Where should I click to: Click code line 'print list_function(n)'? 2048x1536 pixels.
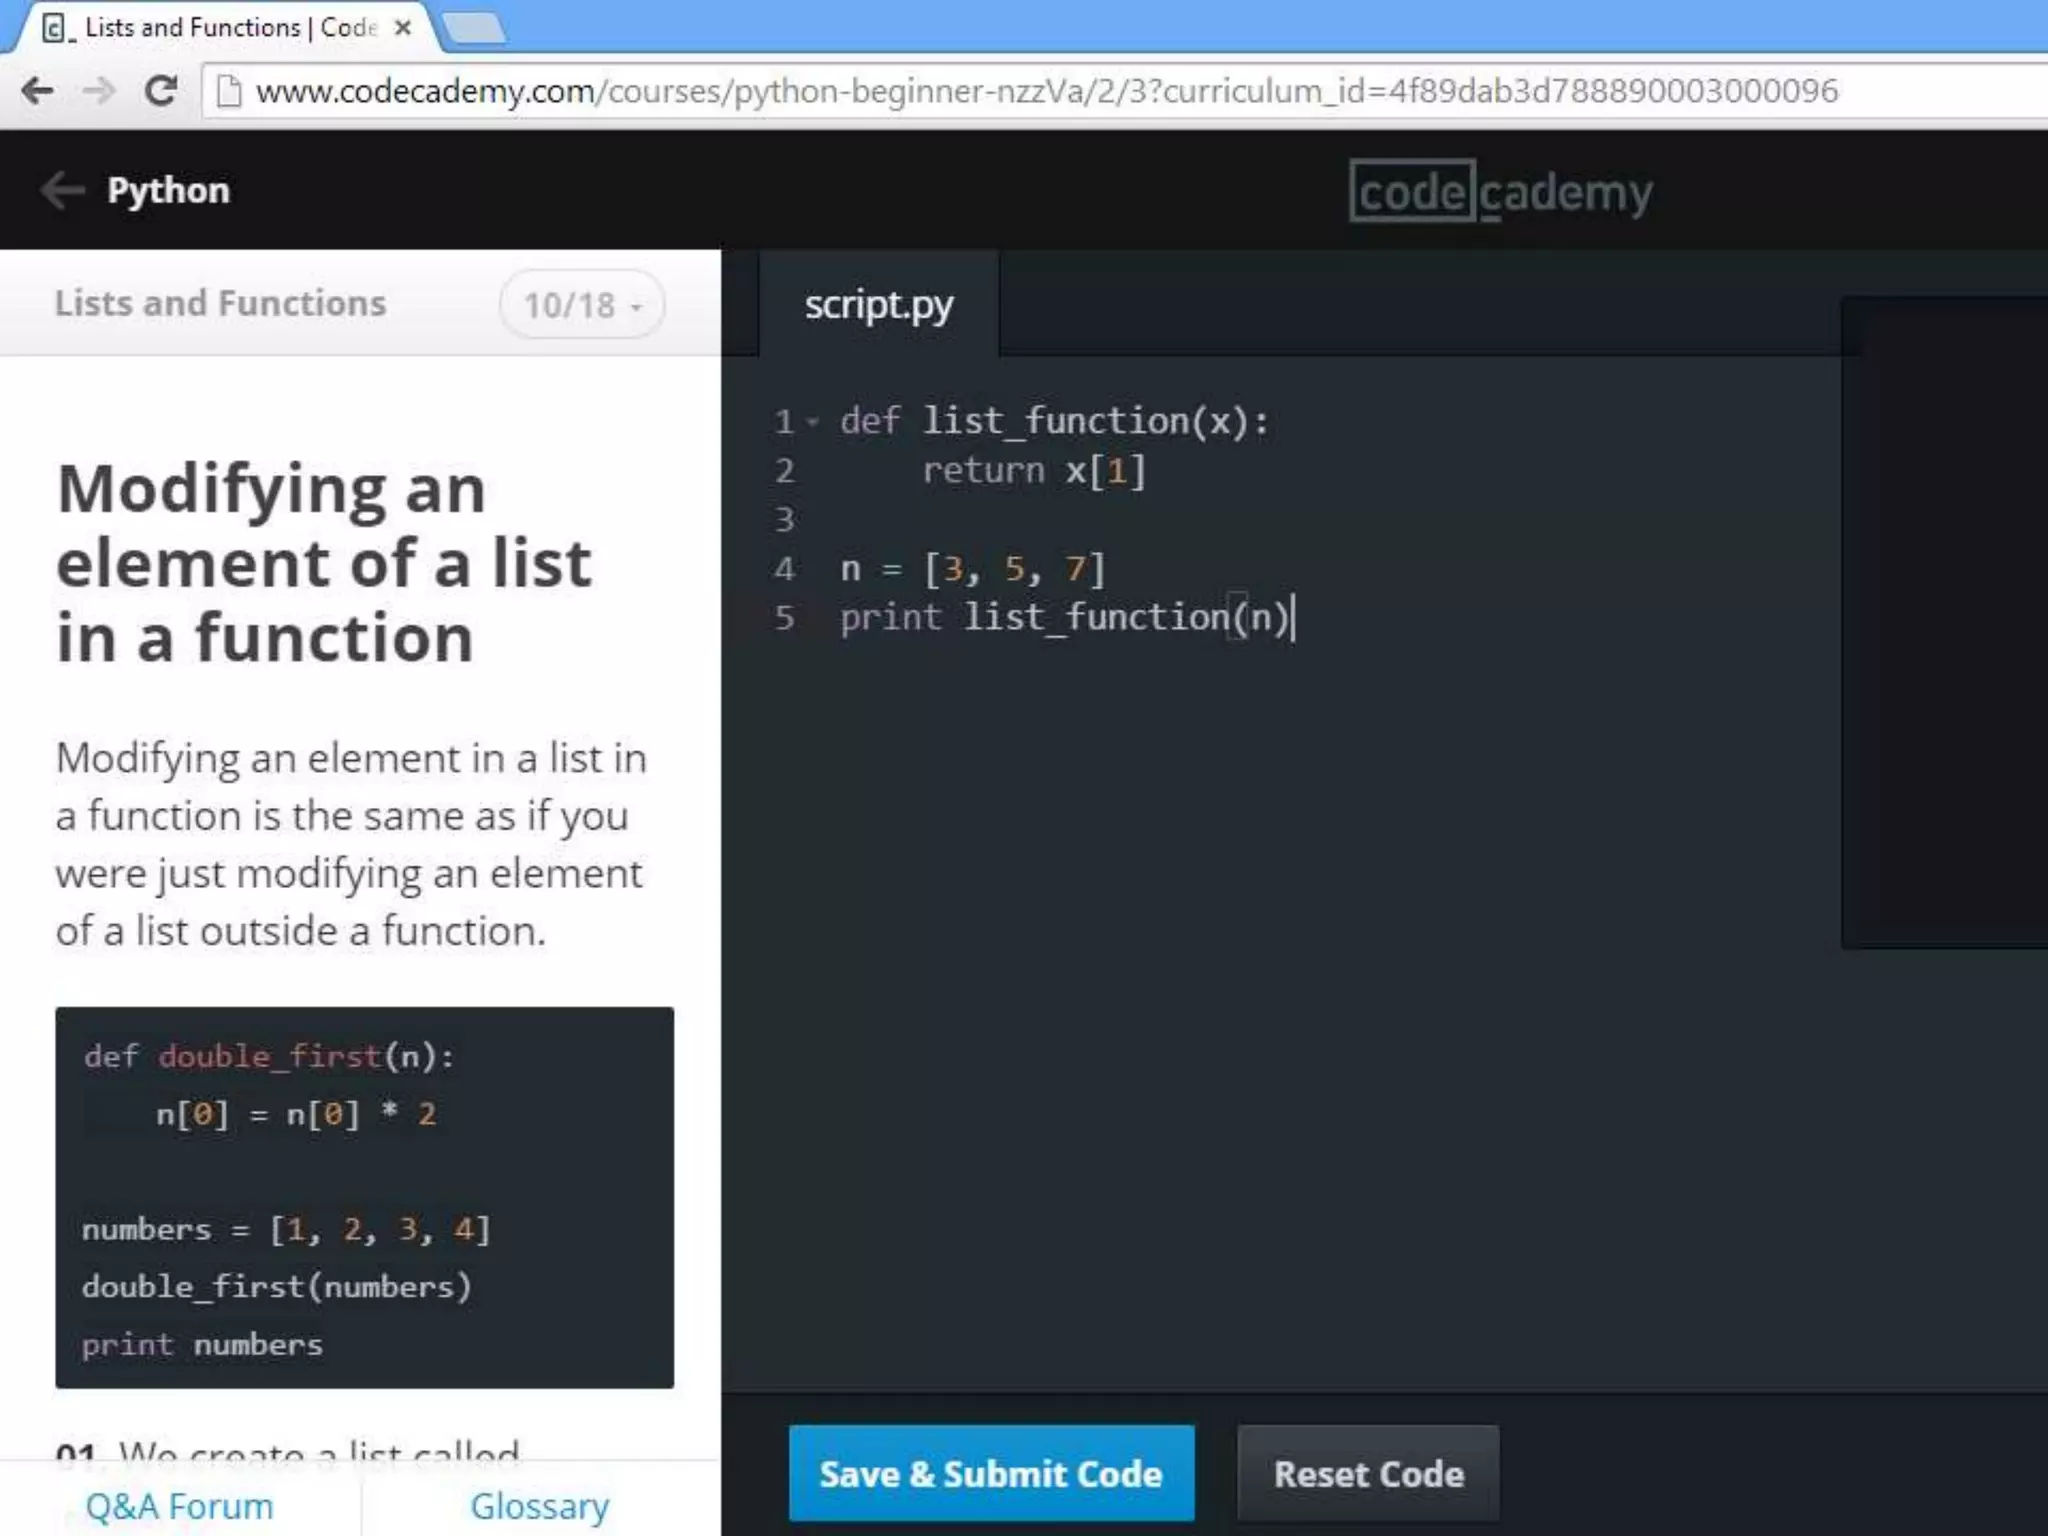[1065, 617]
